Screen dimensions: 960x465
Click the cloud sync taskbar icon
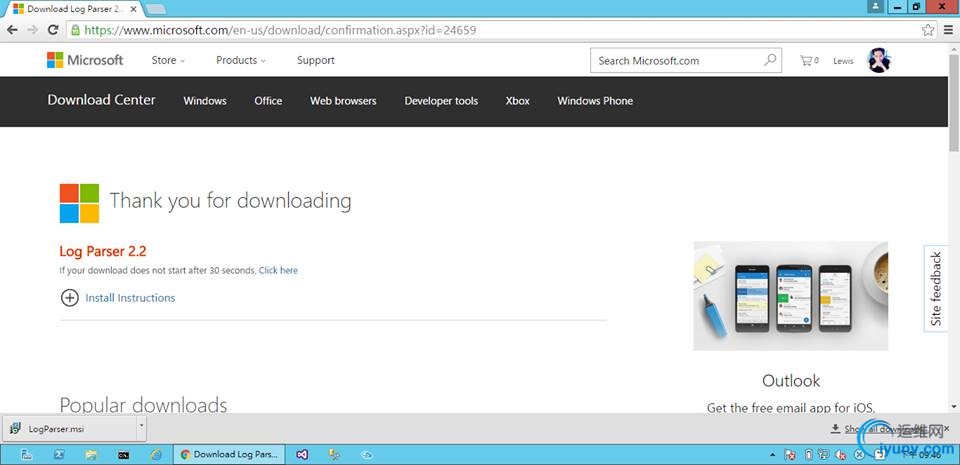[x=367, y=455]
